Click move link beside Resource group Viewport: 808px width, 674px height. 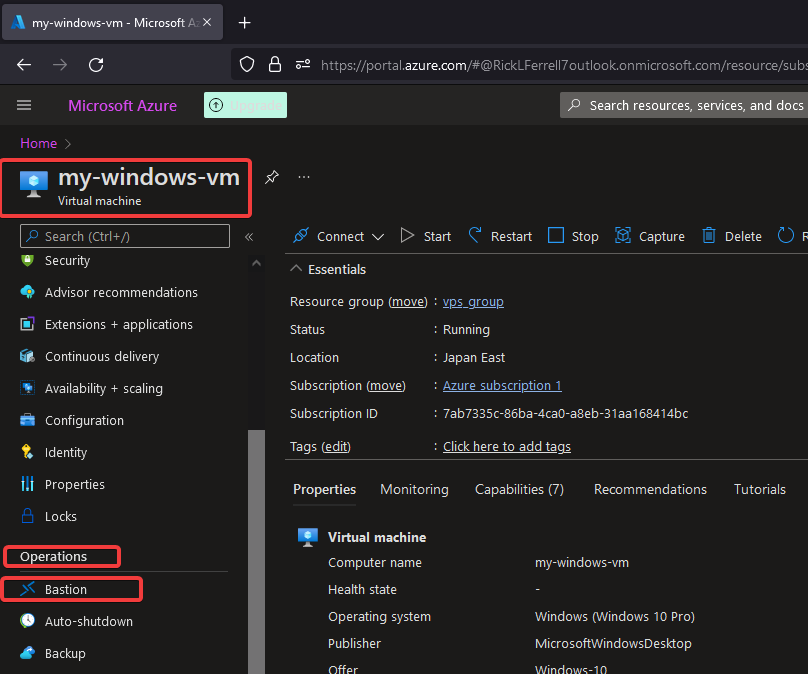pos(408,301)
